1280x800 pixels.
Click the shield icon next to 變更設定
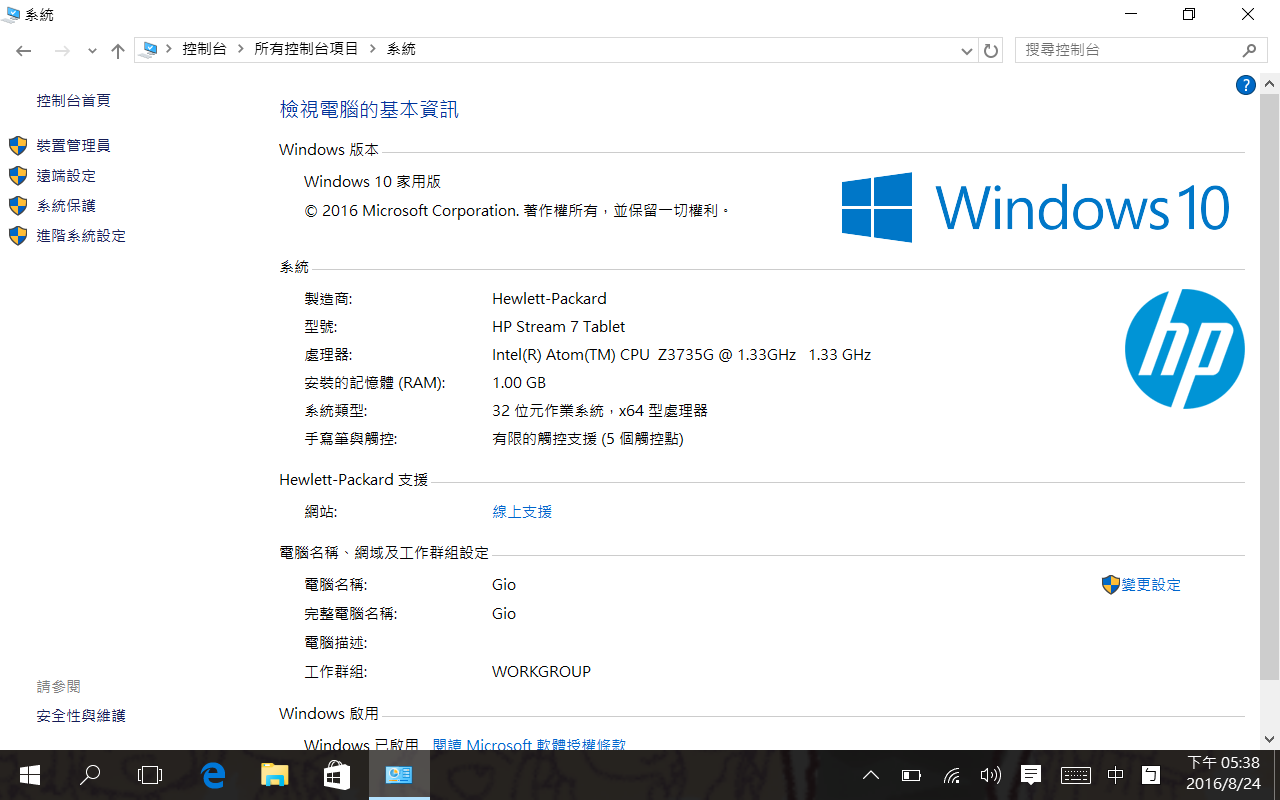tap(1110, 585)
